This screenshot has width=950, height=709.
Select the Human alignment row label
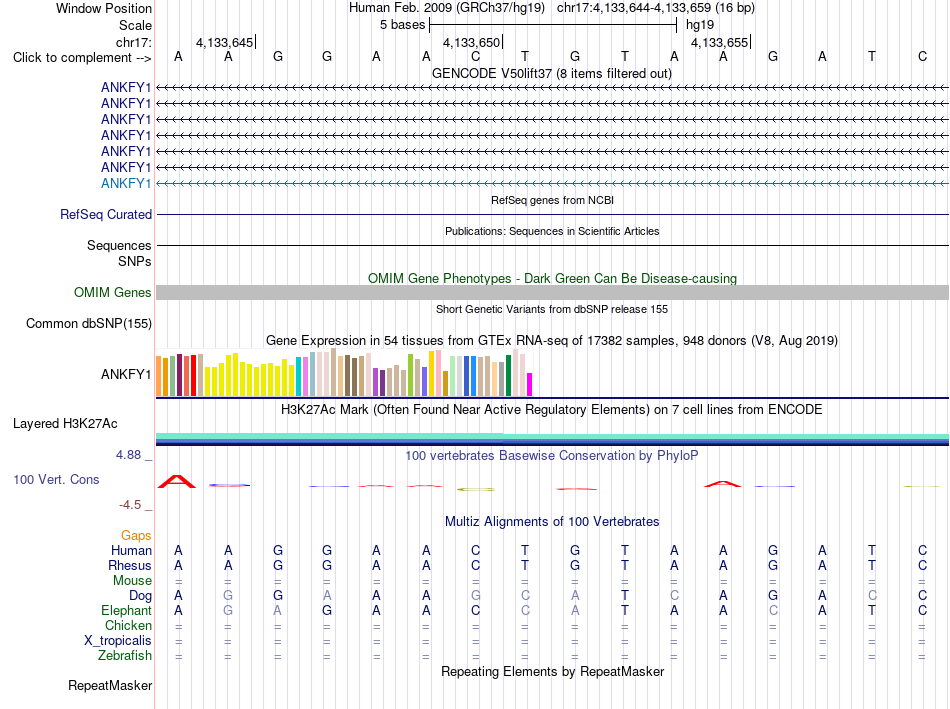131,550
